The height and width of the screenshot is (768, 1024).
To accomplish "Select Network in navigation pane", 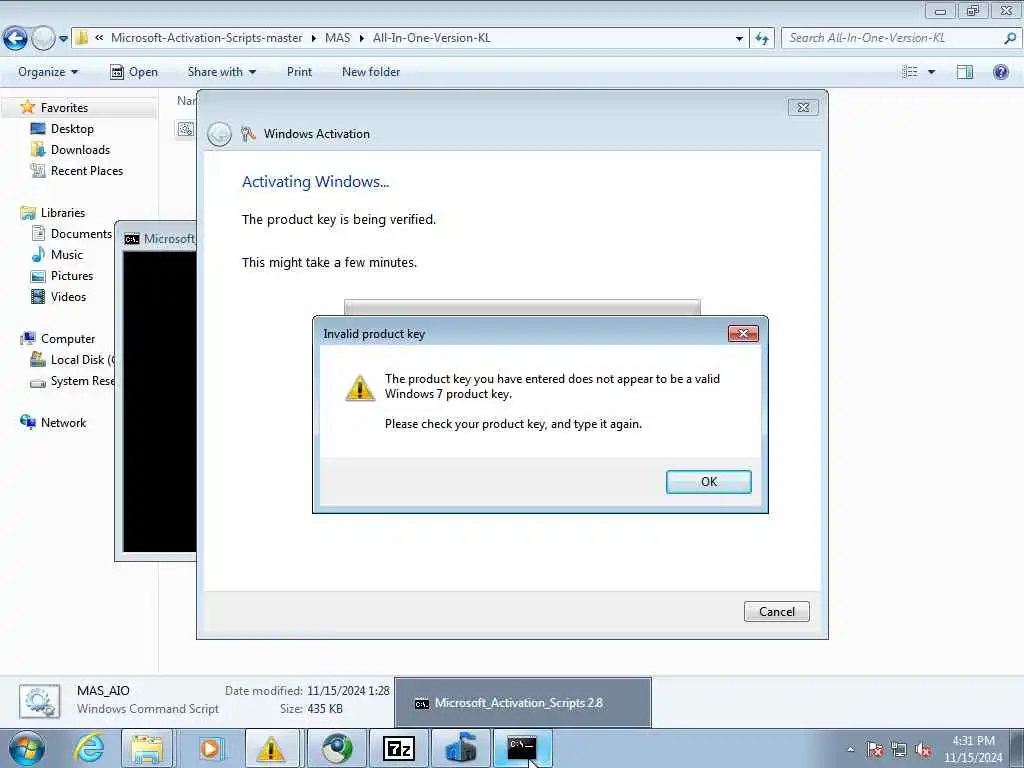I will click(x=63, y=423).
